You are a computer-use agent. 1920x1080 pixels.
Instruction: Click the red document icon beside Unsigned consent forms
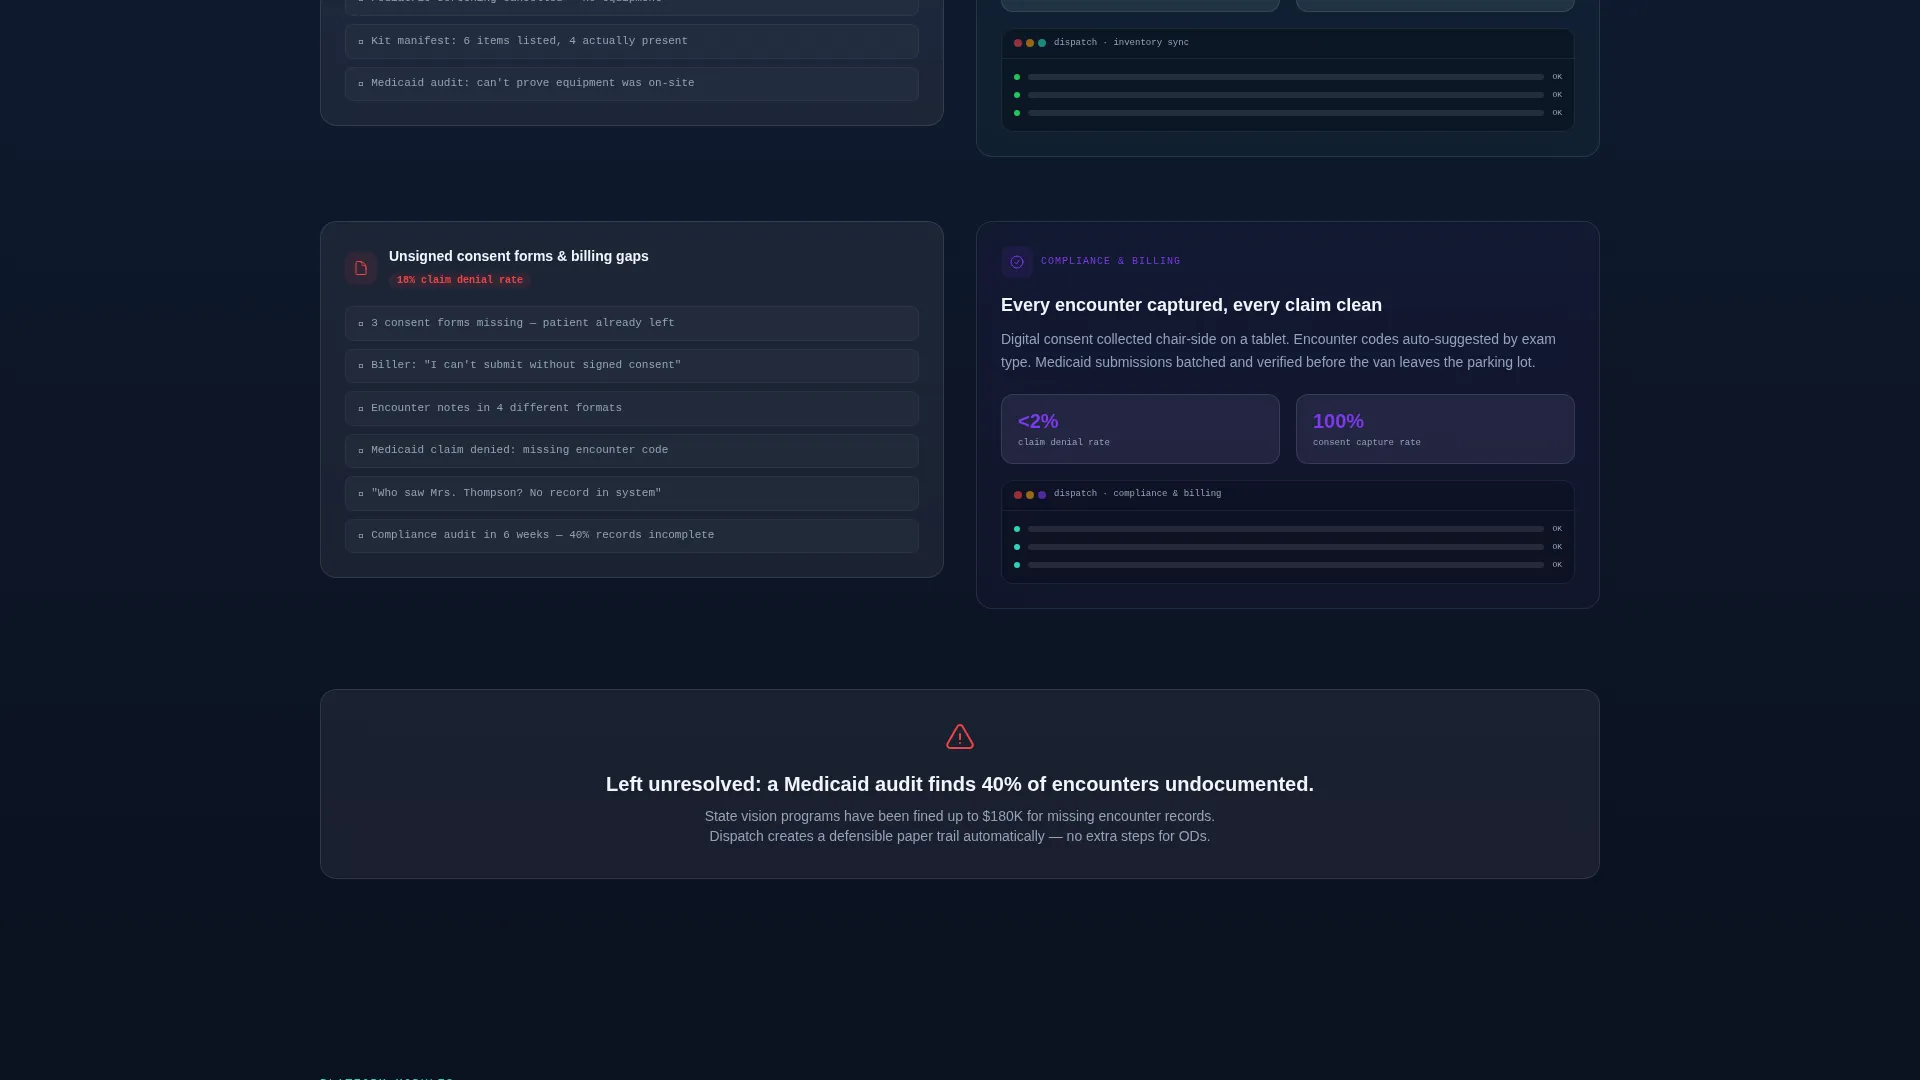click(x=361, y=268)
